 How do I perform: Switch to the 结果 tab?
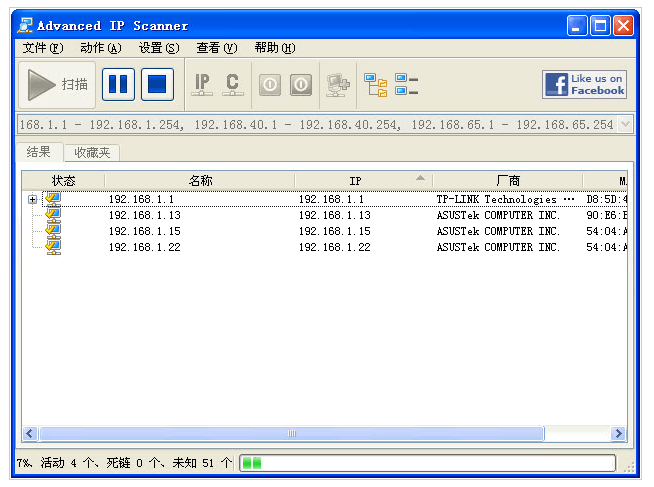(39, 152)
